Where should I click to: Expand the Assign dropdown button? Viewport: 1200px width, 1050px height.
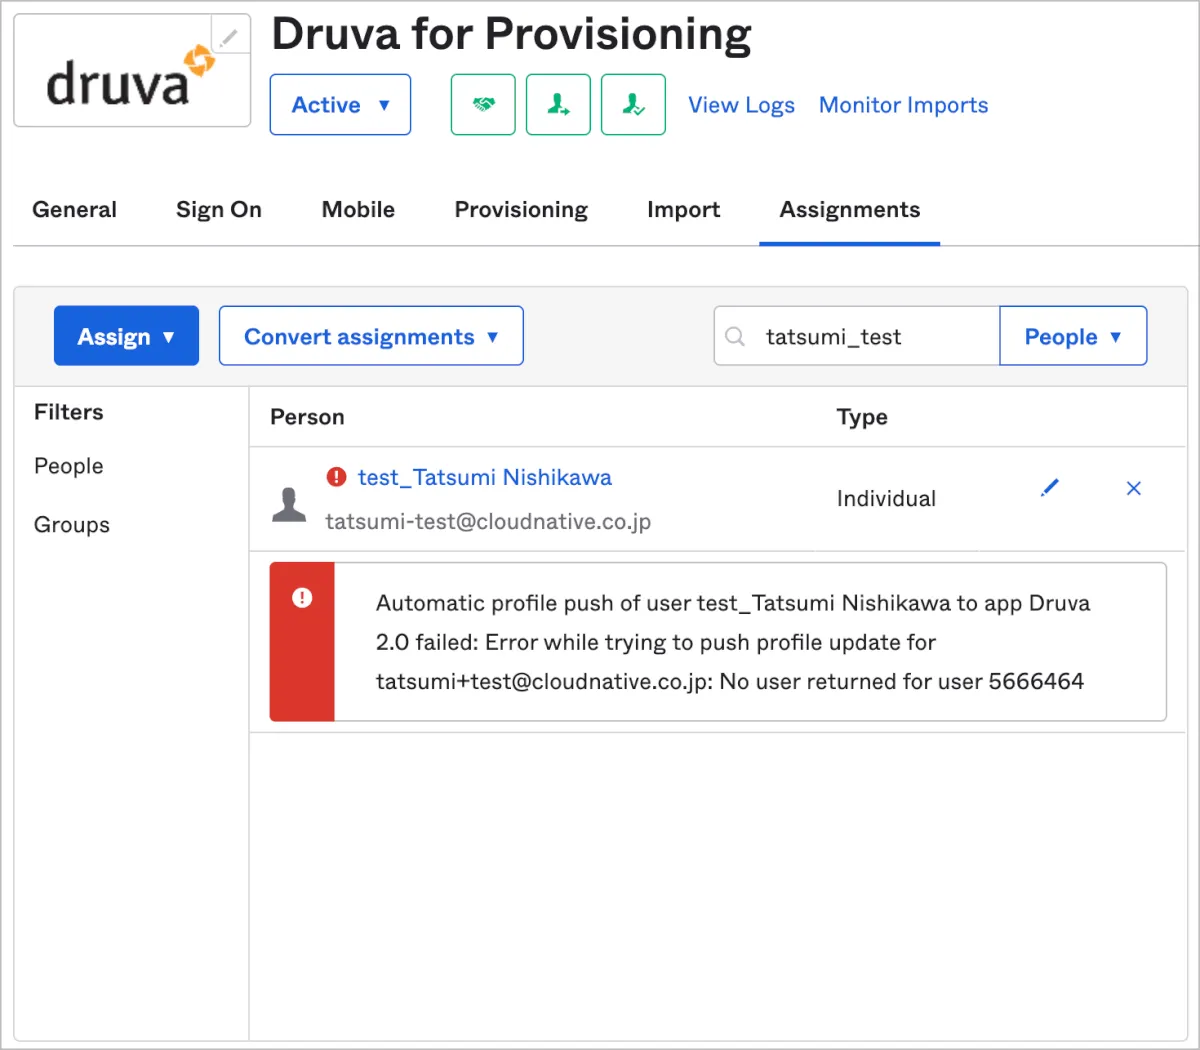(x=126, y=336)
